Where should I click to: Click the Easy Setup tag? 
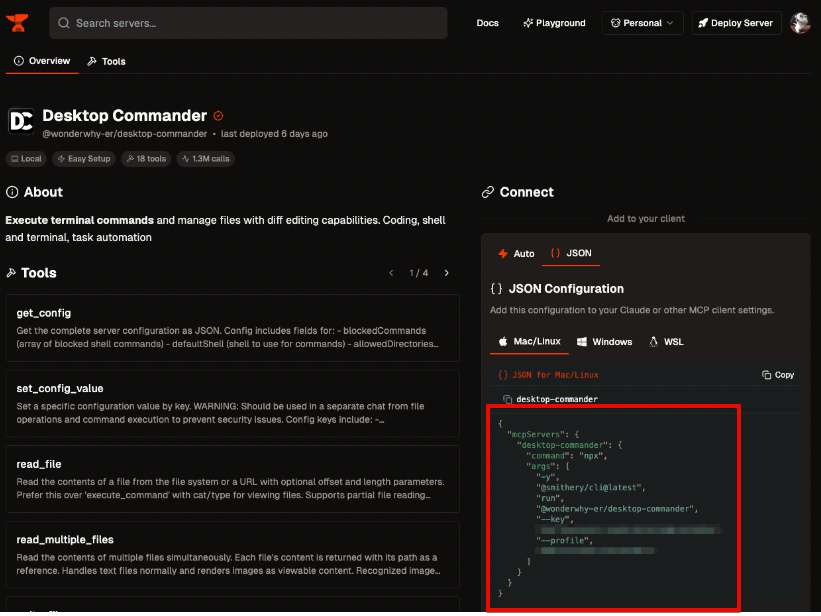[x=84, y=159]
